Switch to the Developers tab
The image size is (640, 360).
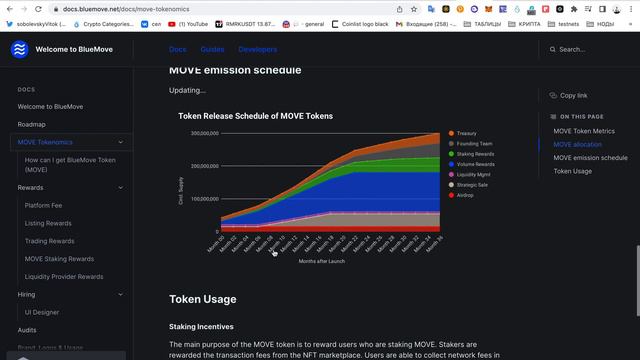258,49
